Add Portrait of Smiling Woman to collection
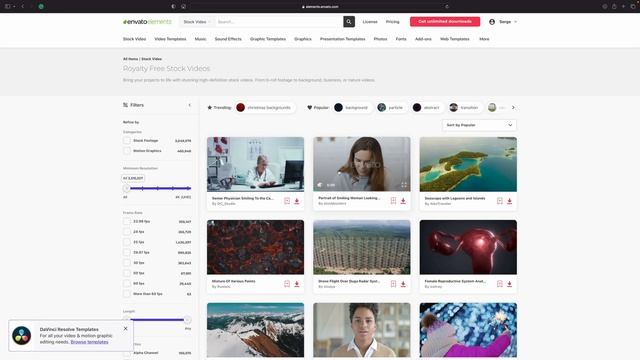 click(393, 200)
